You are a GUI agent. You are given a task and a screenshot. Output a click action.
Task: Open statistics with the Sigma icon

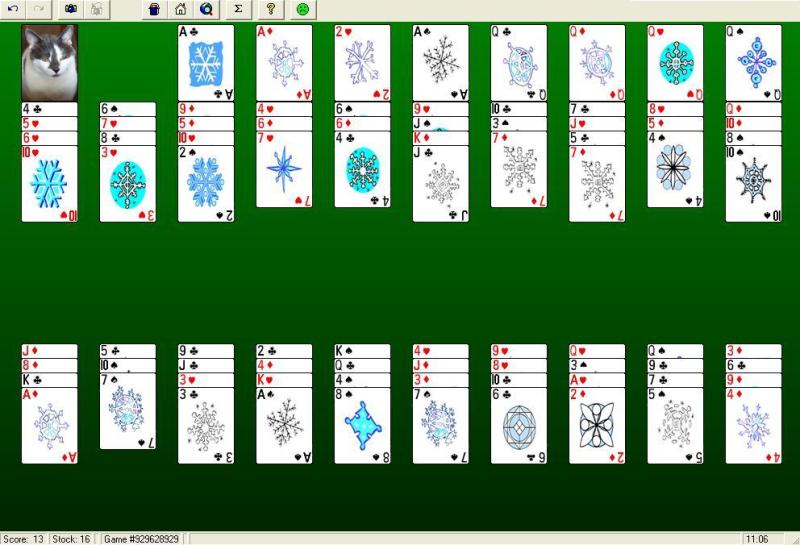pos(238,9)
